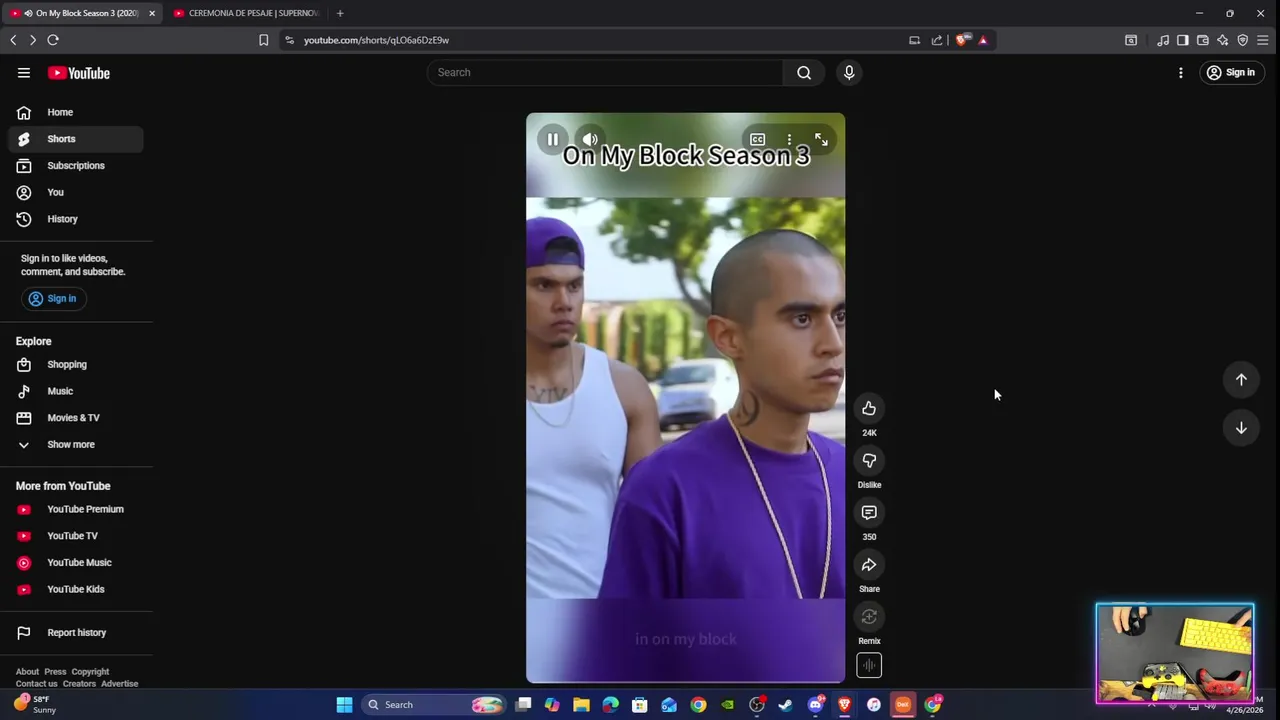Click the share page icon in address bar

(x=937, y=40)
